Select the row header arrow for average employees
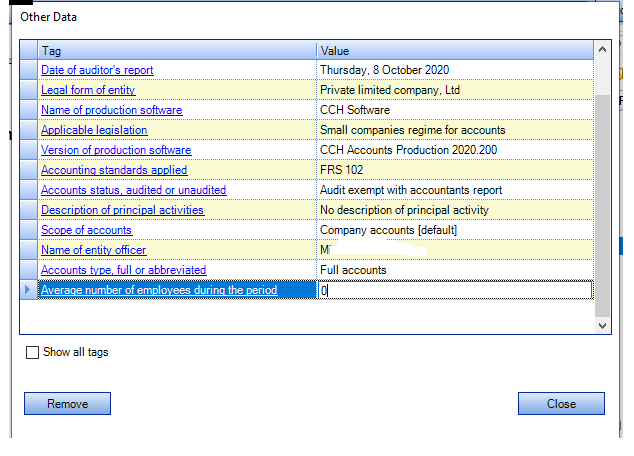 28,290
